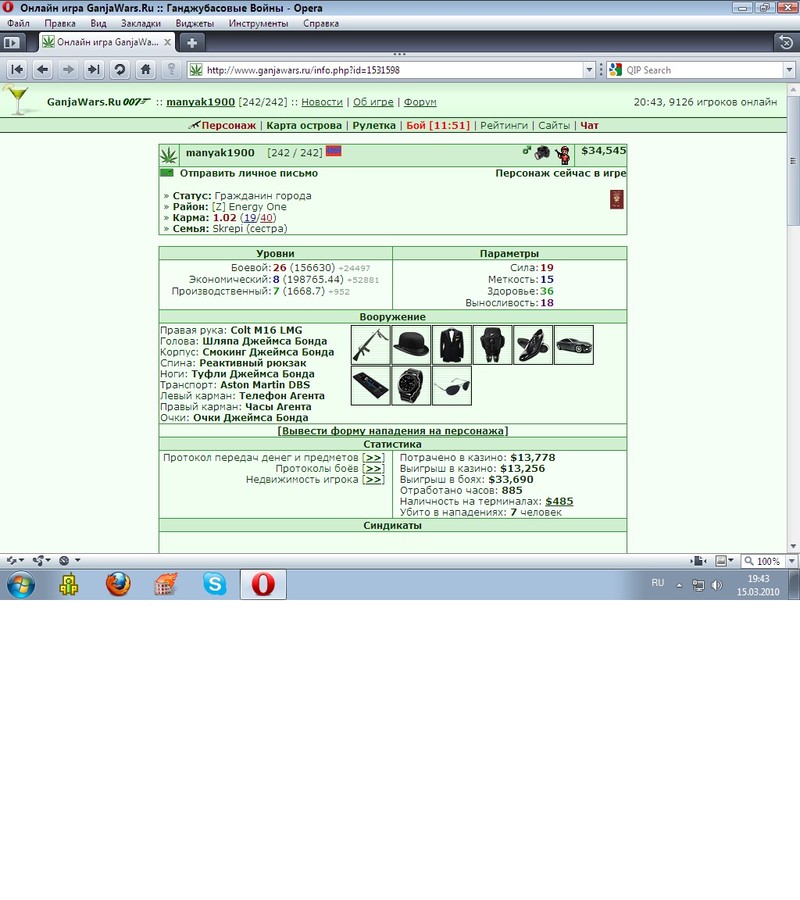The width and height of the screenshot is (800, 900).
Task: Go back with the Back arrow button
Action: (x=42, y=70)
